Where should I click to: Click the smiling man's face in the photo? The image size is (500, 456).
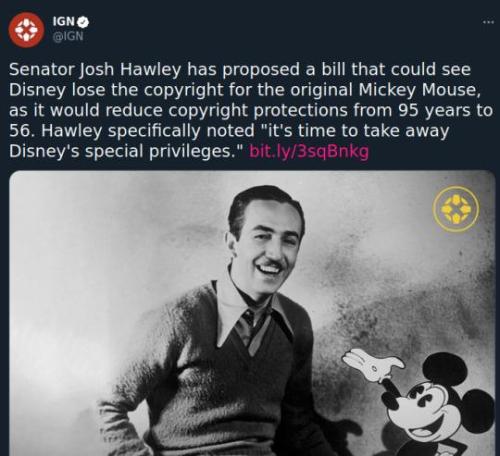coord(266,244)
